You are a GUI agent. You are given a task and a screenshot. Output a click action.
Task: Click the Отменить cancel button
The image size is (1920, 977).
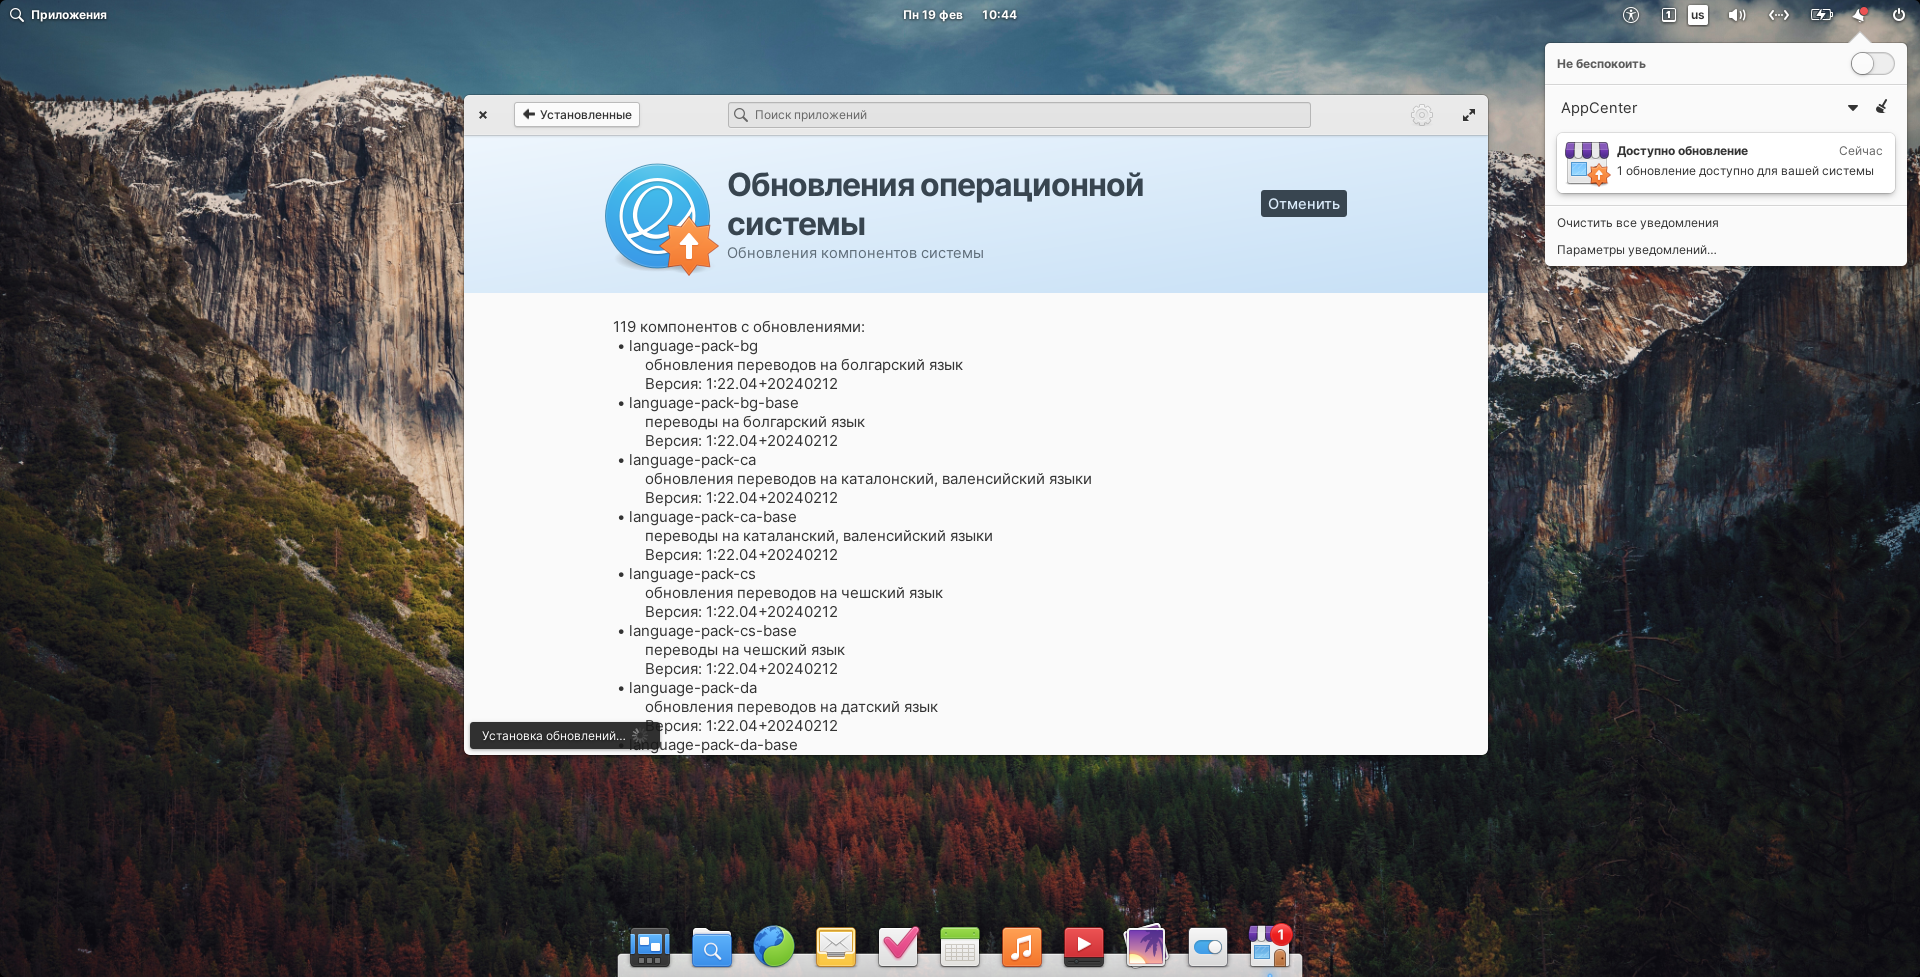1303,204
